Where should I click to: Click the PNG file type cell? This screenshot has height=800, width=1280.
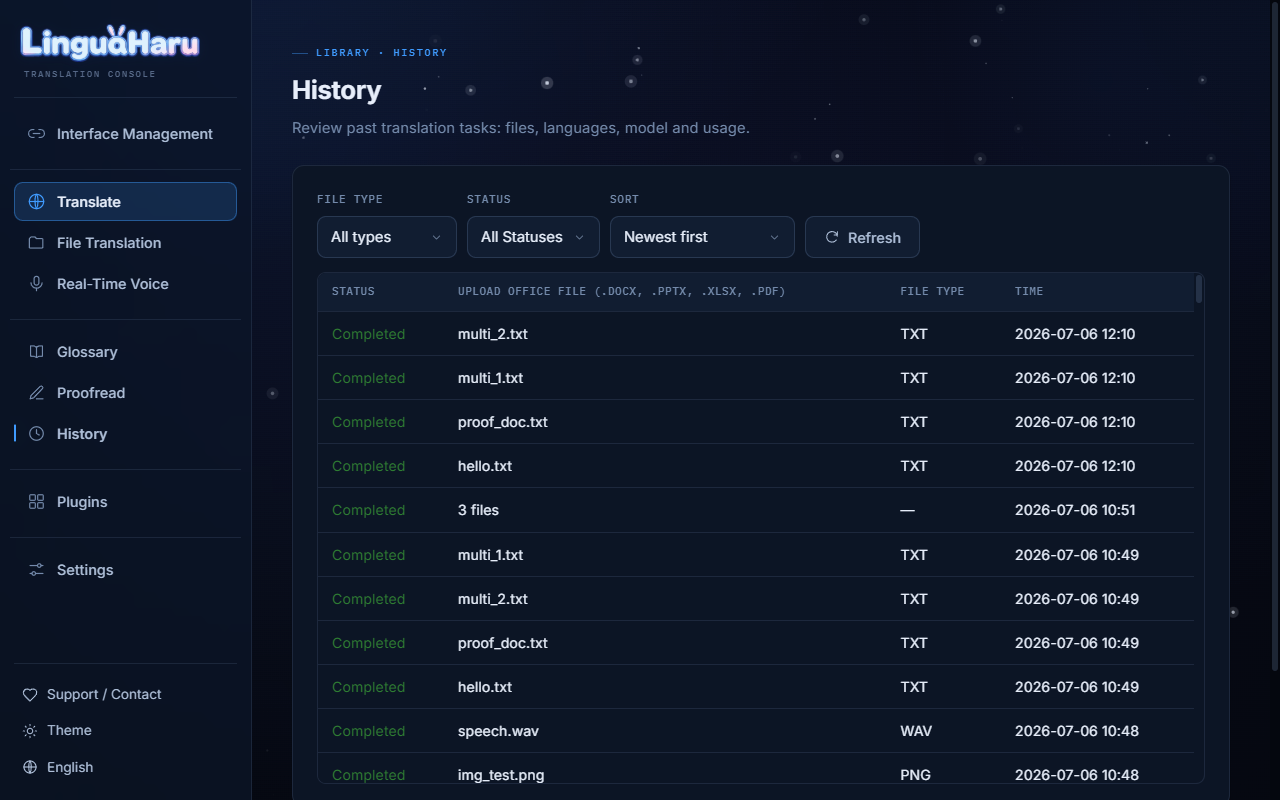point(915,775)
